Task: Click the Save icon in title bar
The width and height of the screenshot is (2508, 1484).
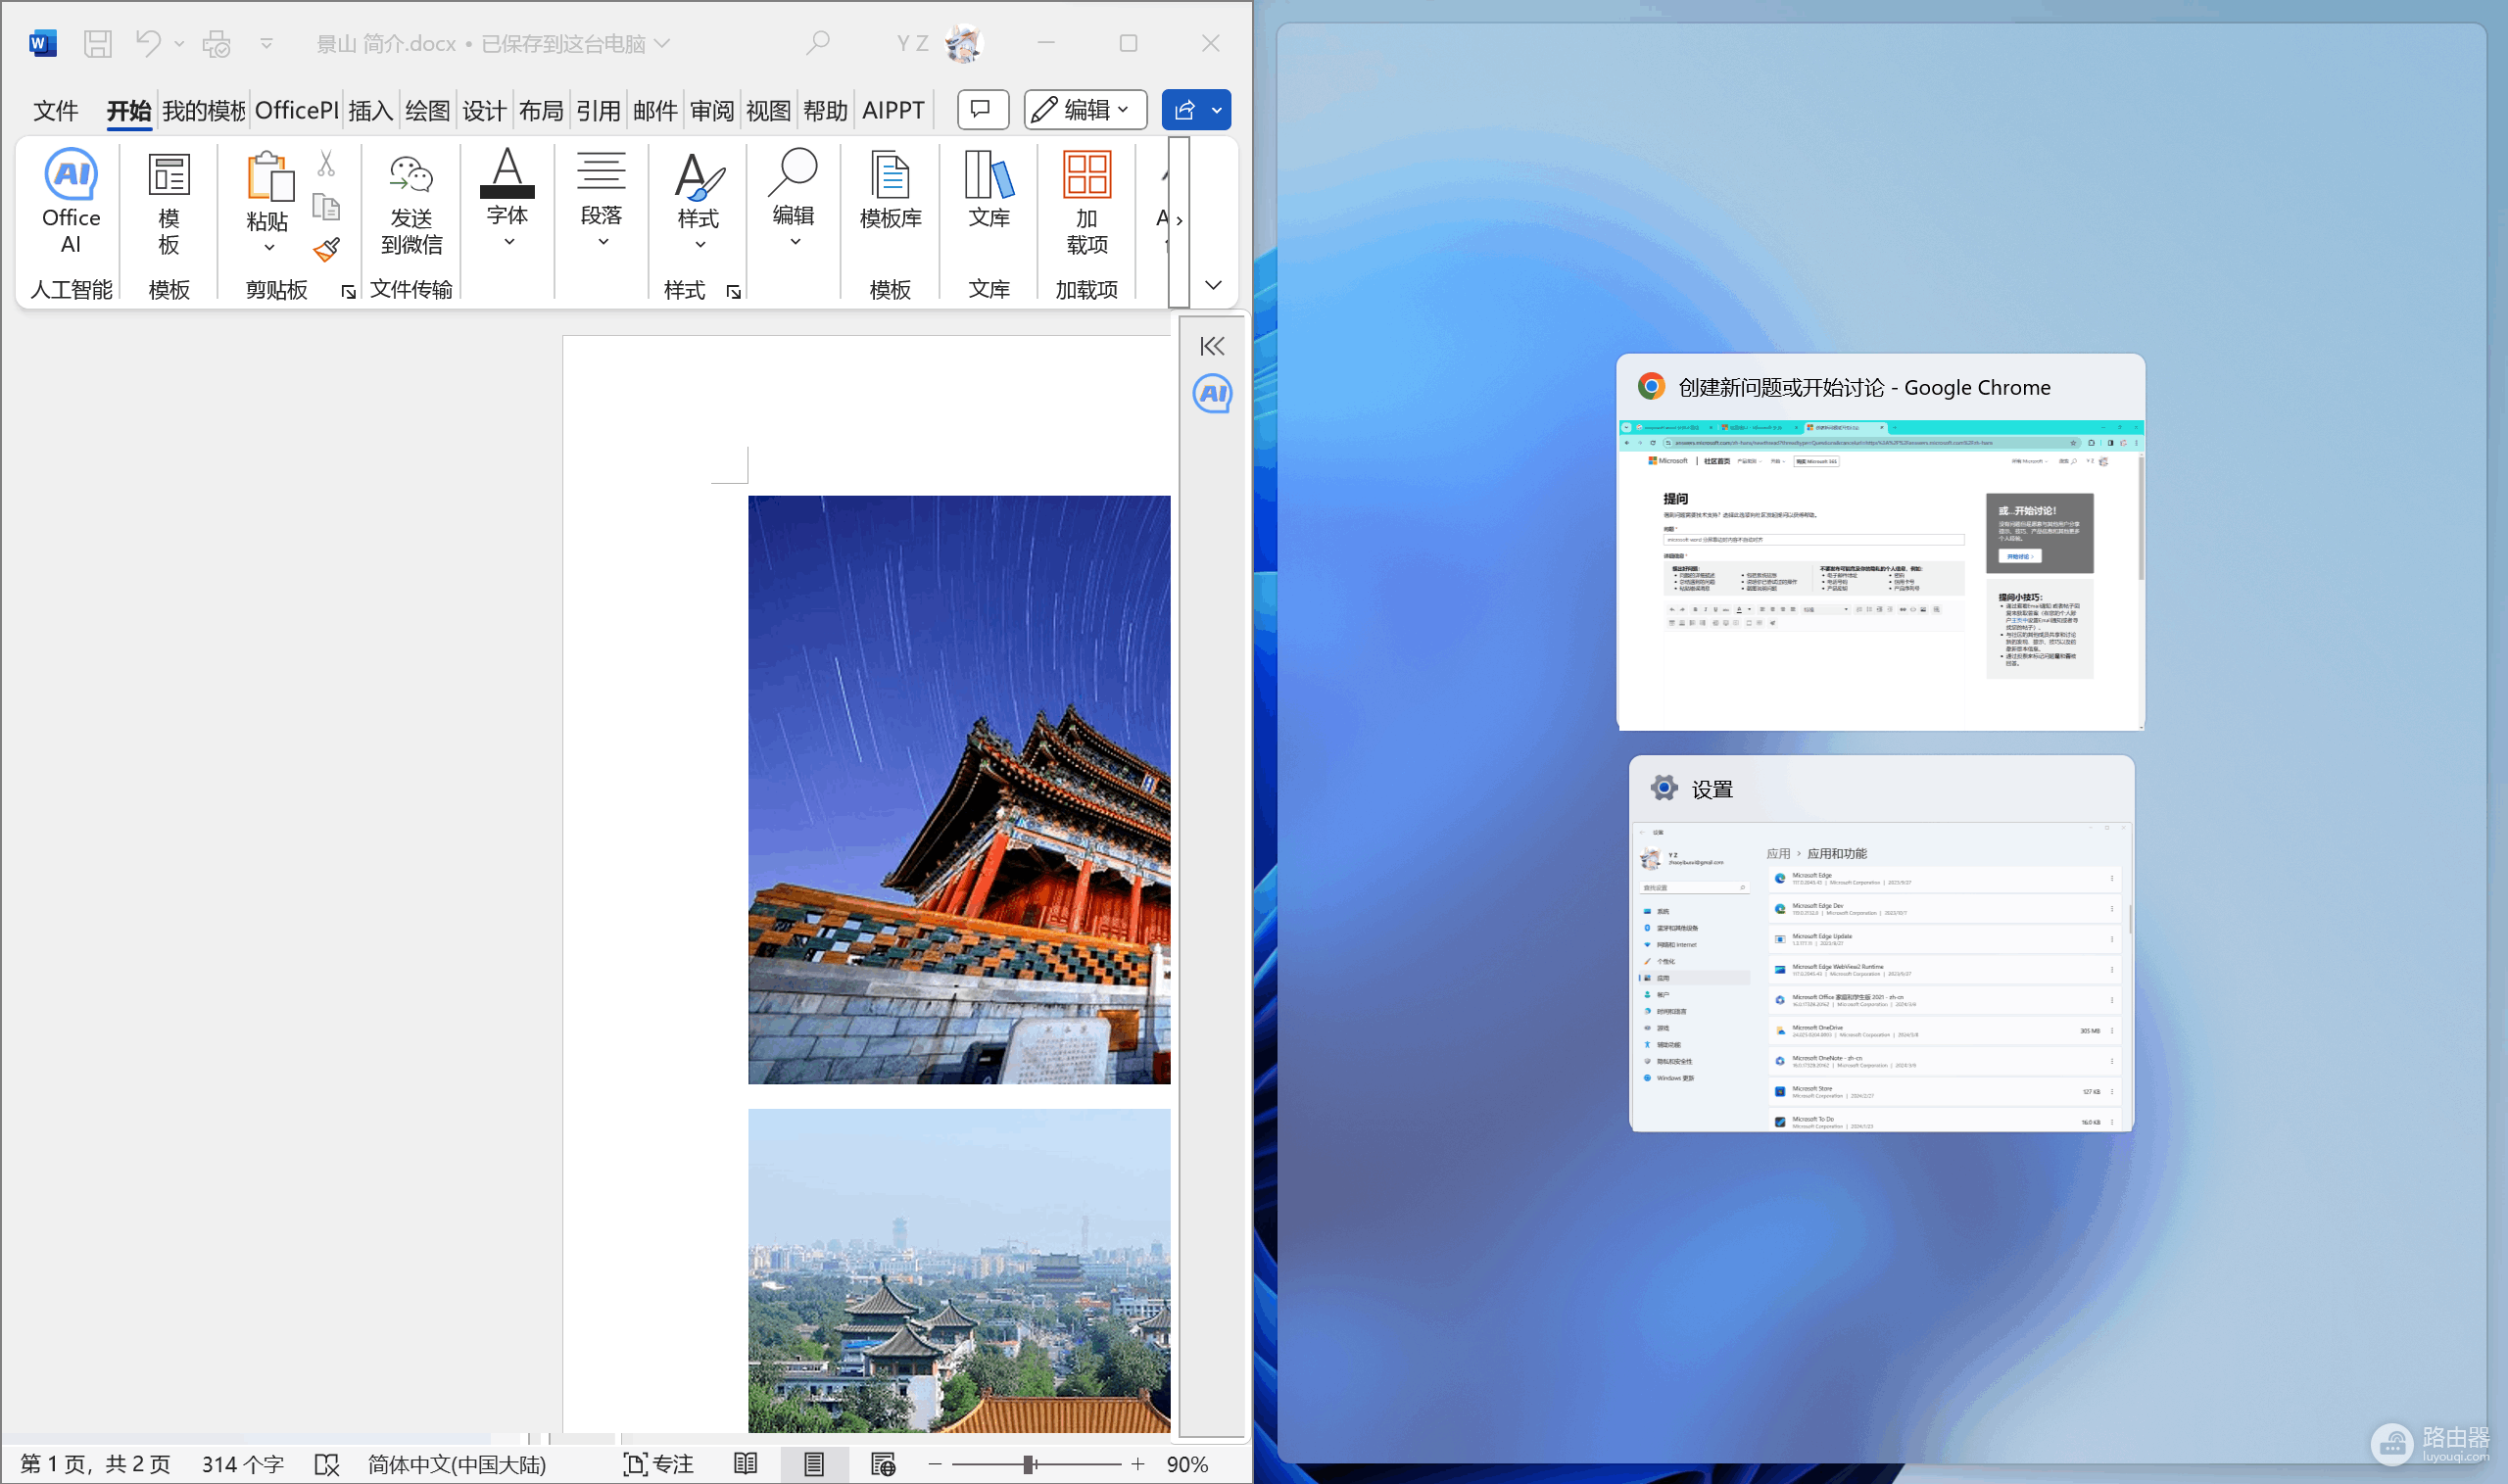Action: (97, 43)
